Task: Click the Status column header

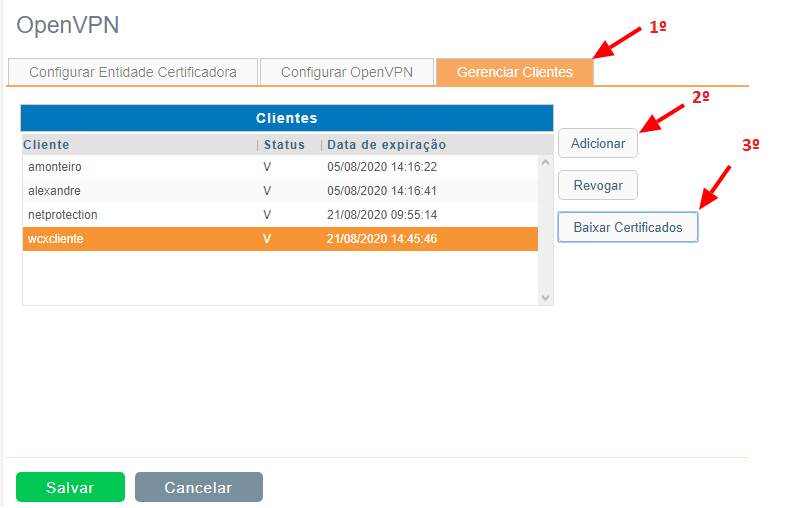Action: pos(284,145)
